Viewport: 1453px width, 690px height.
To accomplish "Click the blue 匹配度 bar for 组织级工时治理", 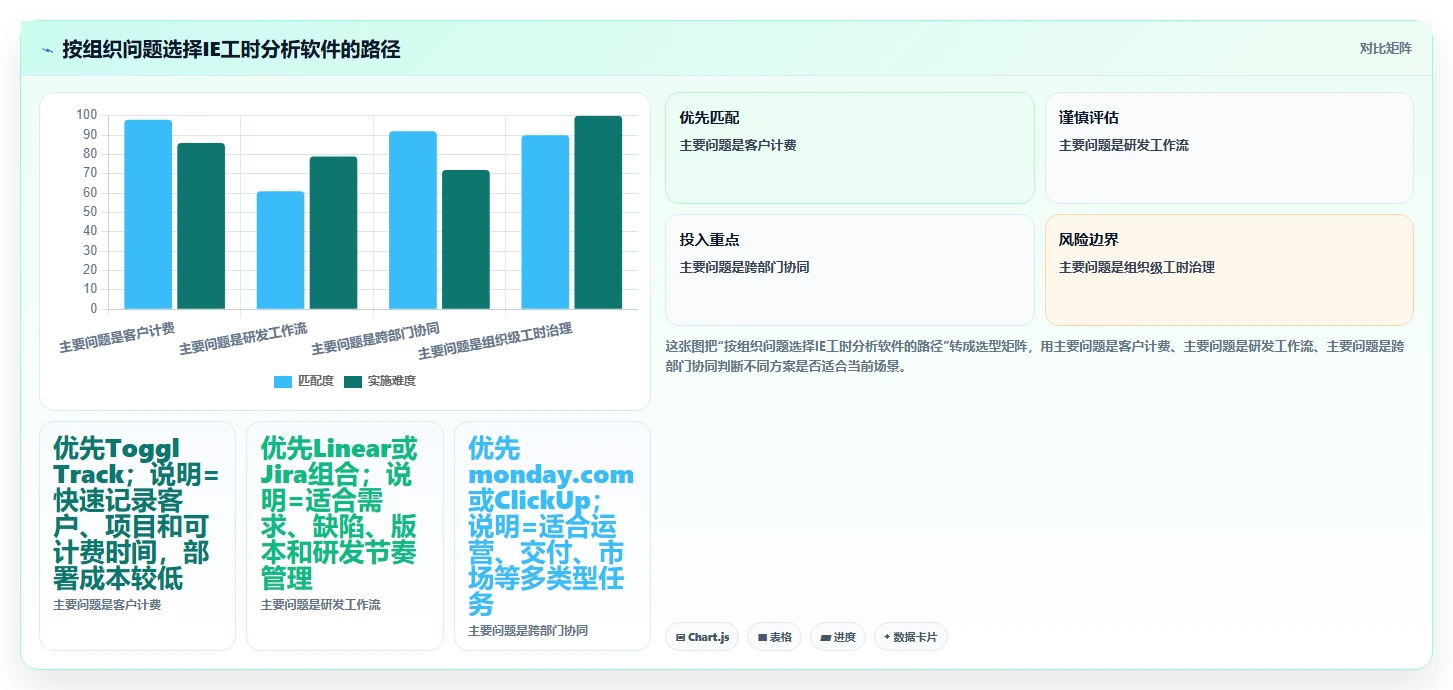I will coord(545,222).
